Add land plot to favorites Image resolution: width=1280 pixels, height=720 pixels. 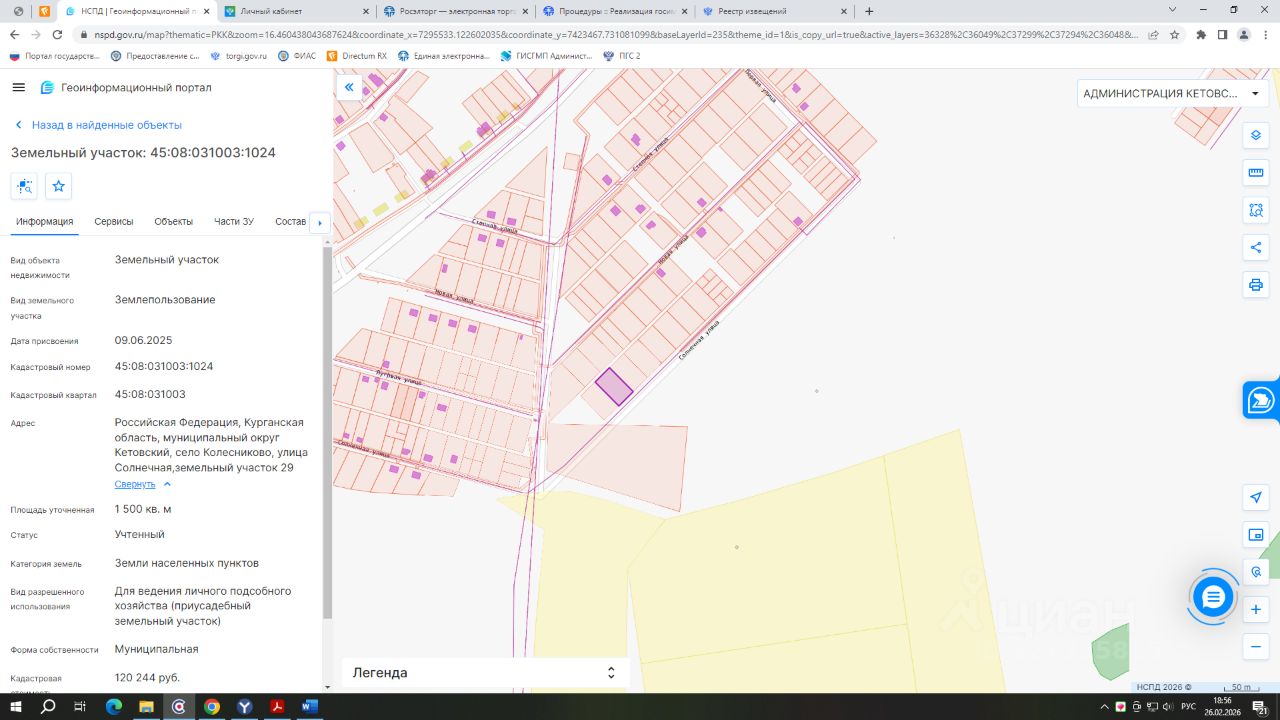[59, 186]
